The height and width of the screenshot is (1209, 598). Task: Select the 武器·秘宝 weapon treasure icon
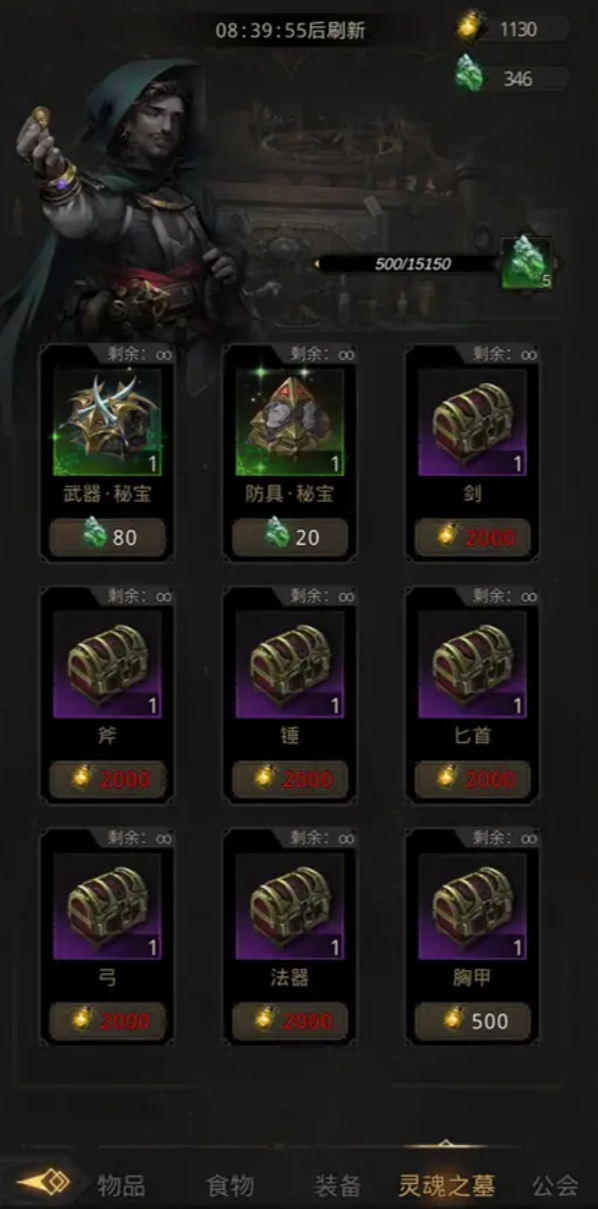point(107,421)
